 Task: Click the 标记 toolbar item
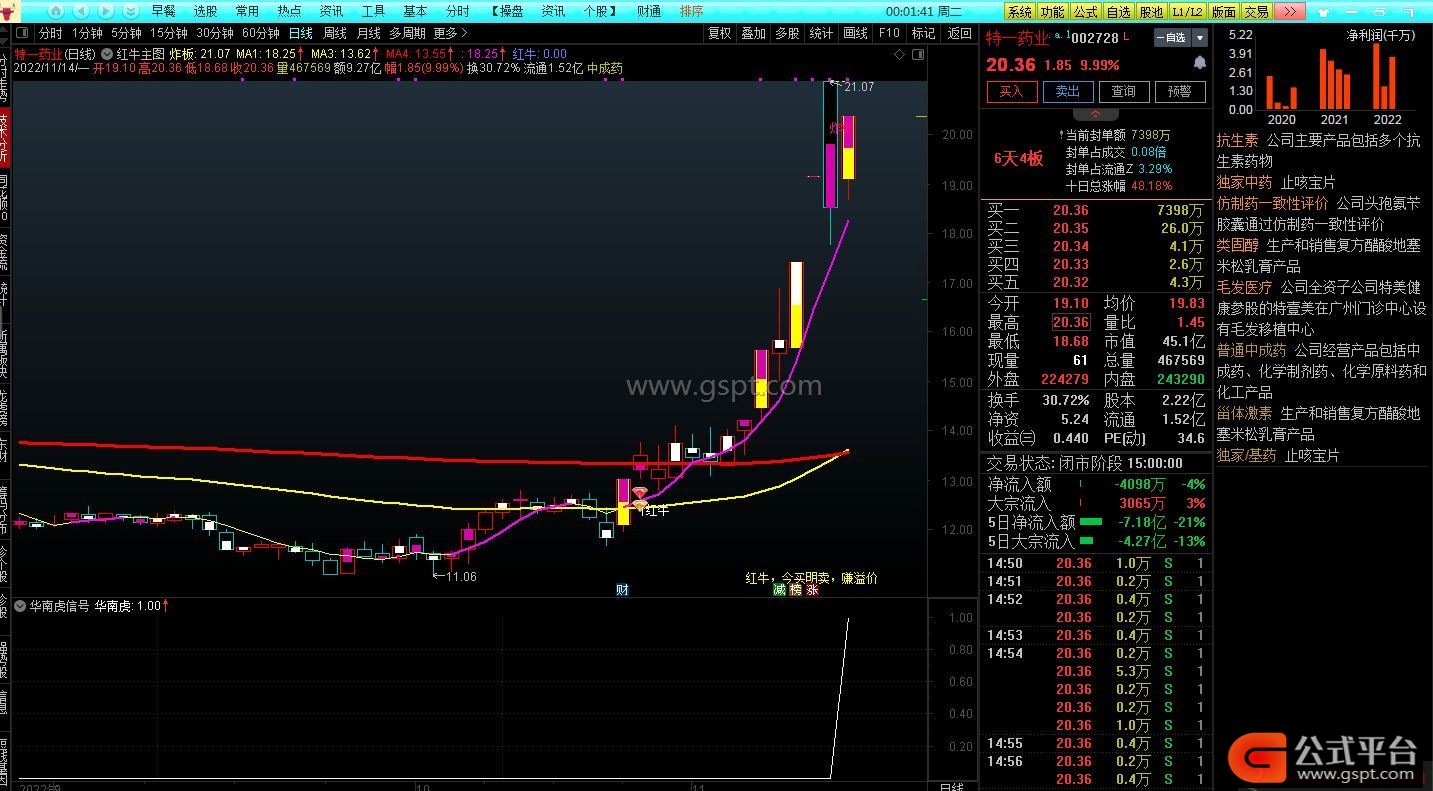(x=924, y=33)
